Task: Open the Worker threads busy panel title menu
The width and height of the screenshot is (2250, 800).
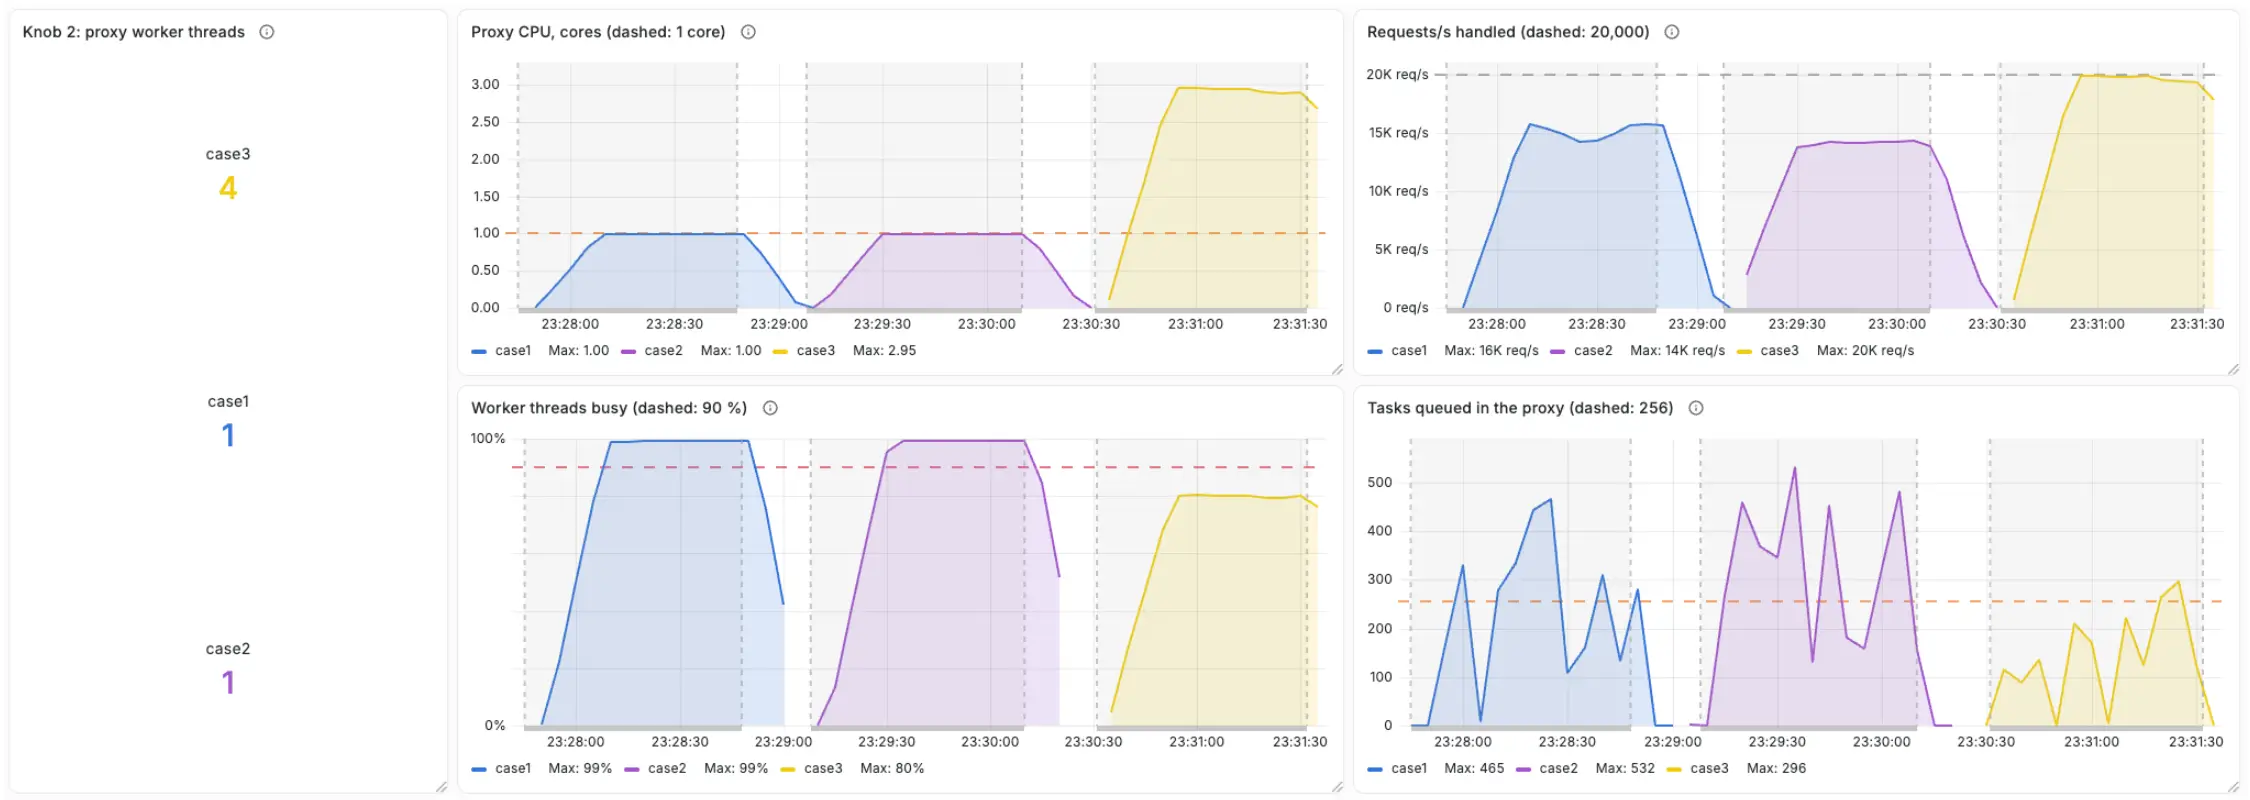Action: click(609, 408)
